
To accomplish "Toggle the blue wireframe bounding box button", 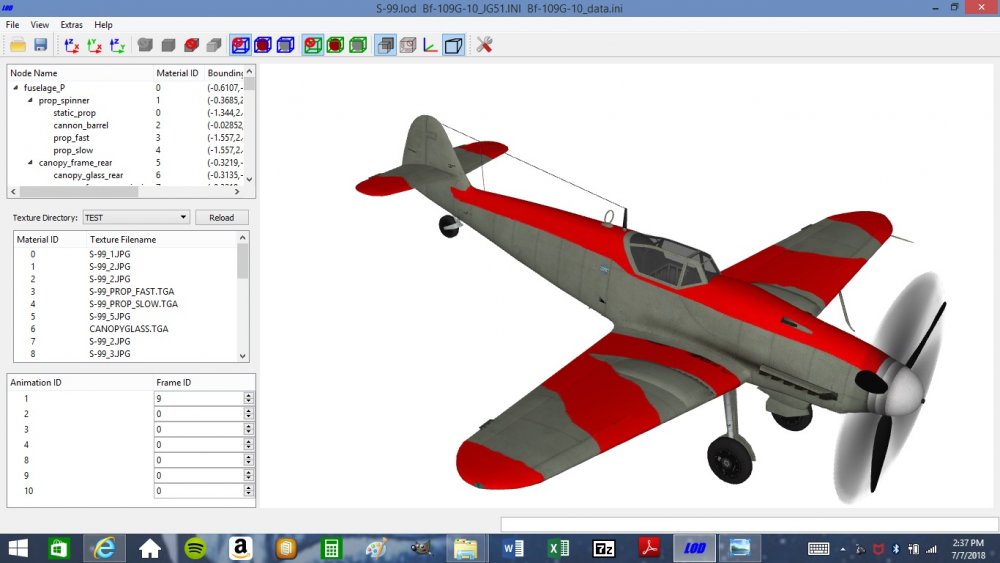I will click(x=286, y=45).
